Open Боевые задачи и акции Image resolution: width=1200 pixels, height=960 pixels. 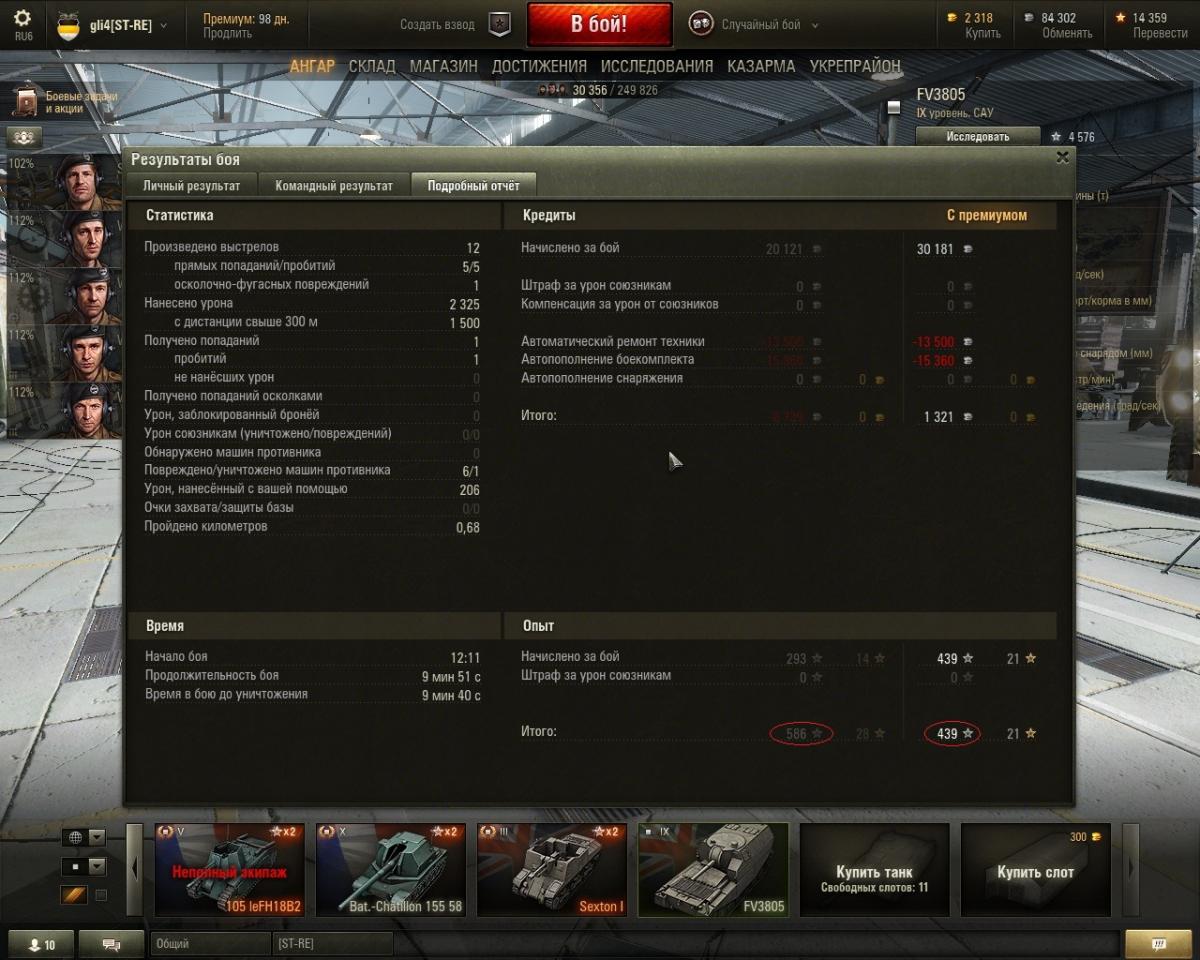66,102
